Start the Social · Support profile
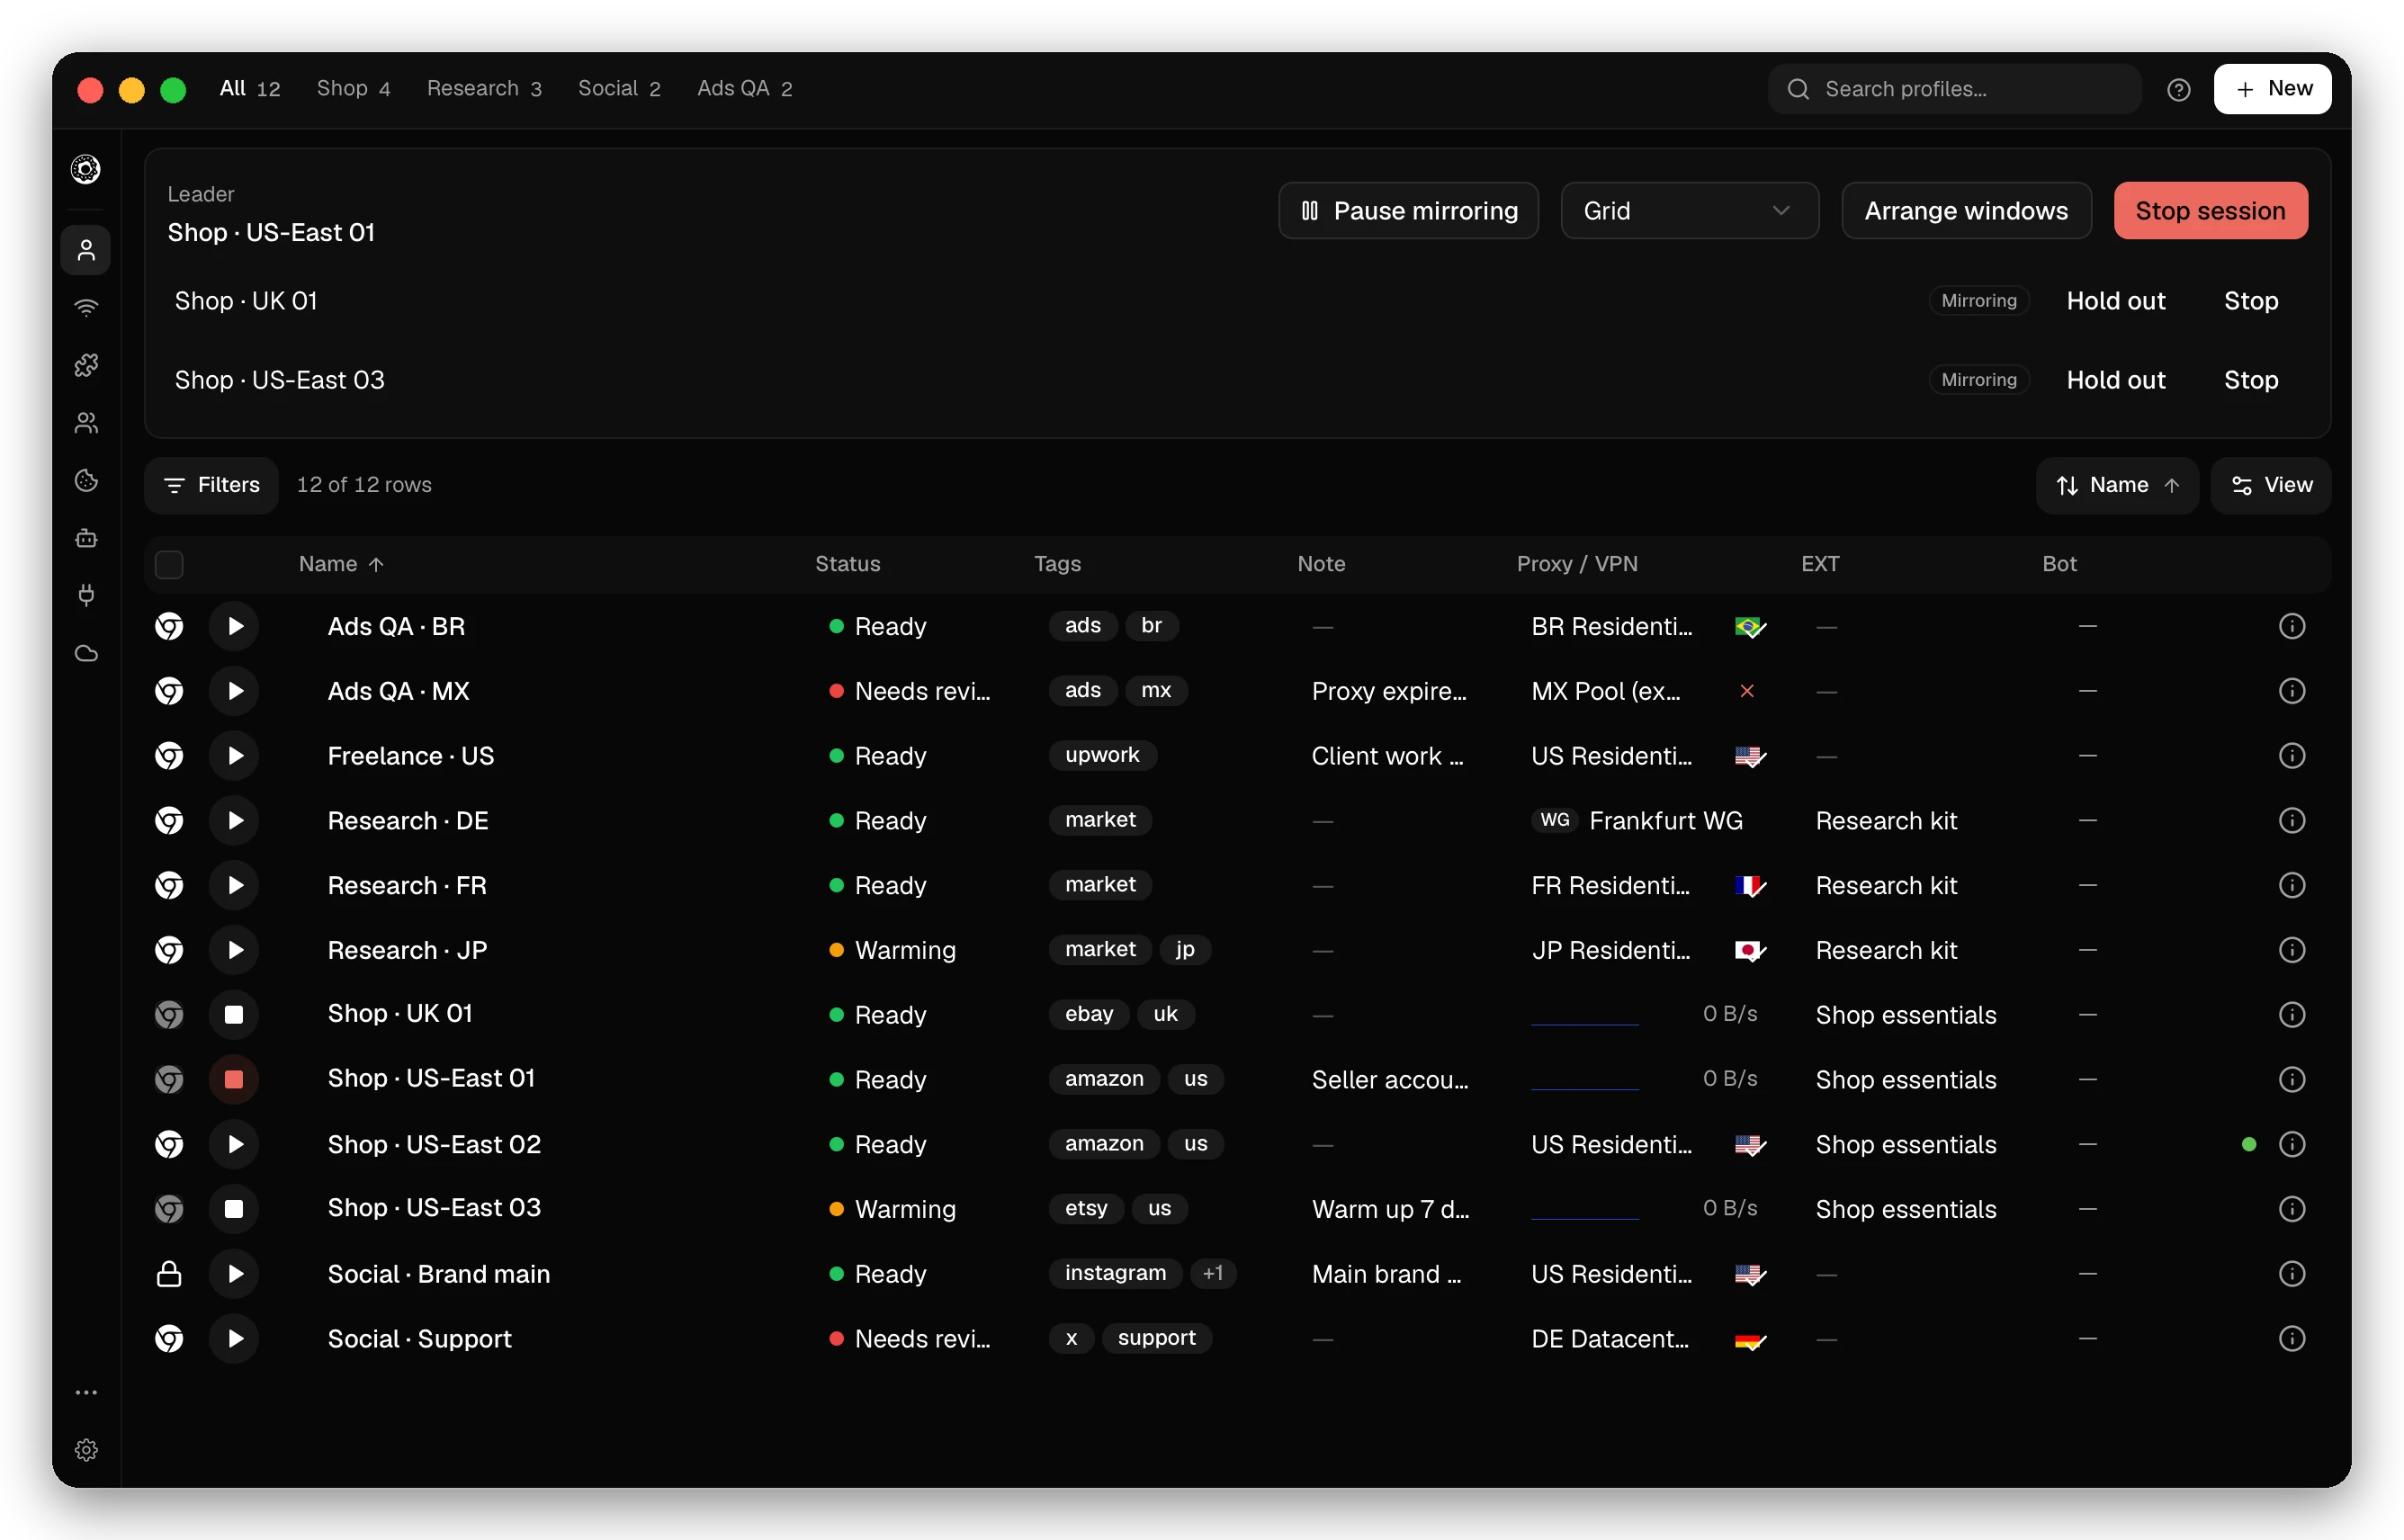The width and height of the screenshot is (2404, 1540). (x=234, y=1338)
